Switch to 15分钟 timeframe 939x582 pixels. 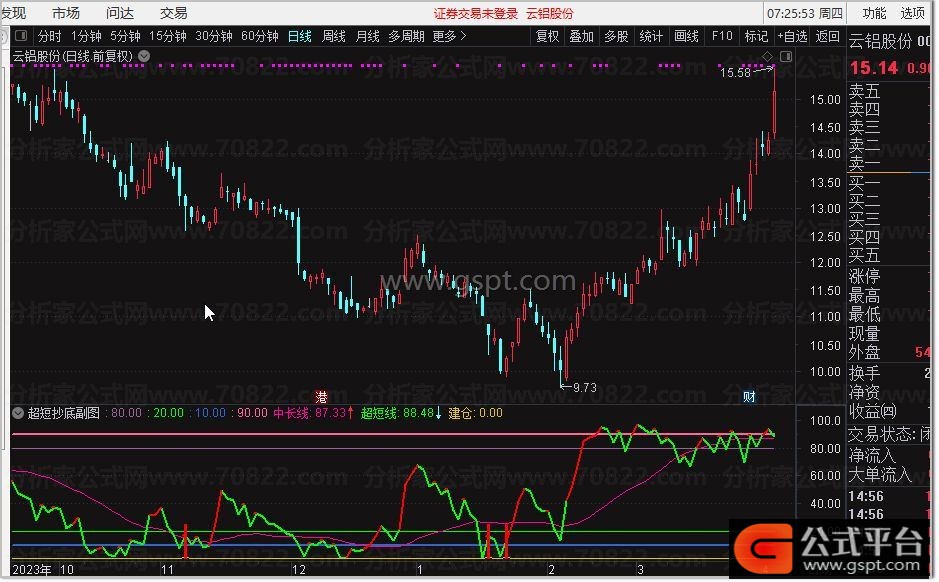[168, 37]
